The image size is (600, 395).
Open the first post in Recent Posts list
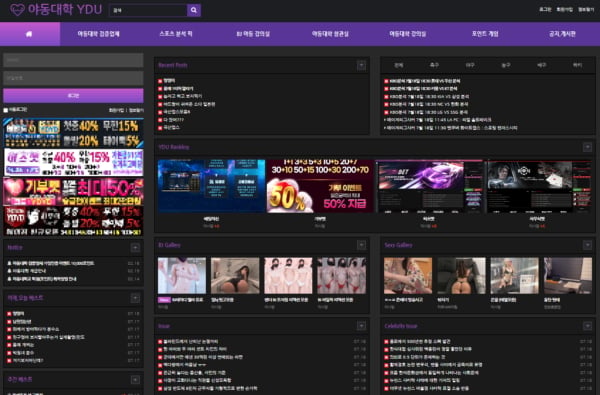pos(169,81)
